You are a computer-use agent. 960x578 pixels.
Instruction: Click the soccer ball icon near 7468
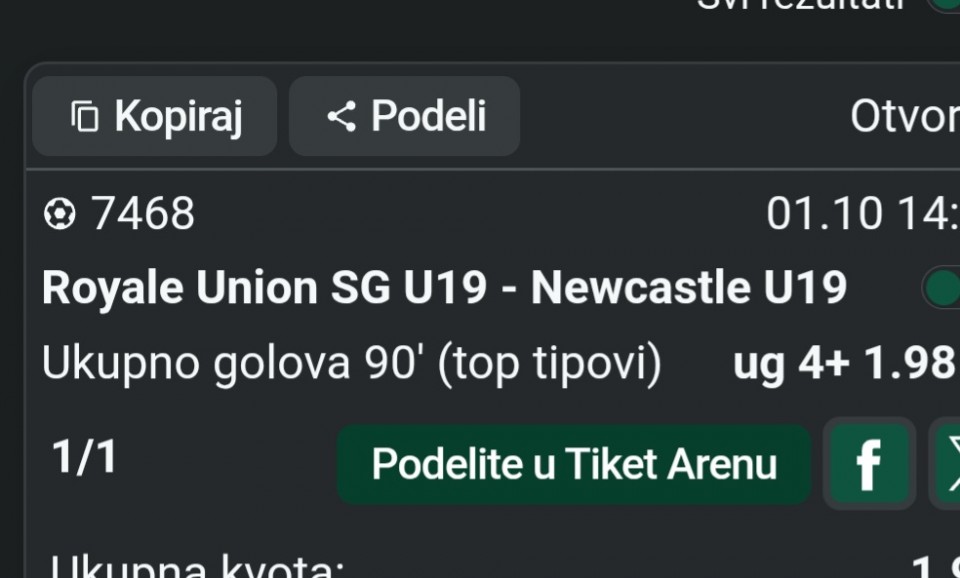click(x=60, y=214)
